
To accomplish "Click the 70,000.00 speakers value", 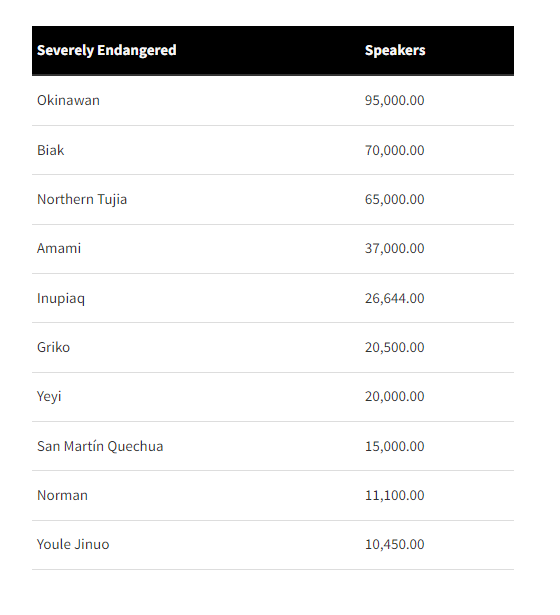I will (x=395, y=150).
